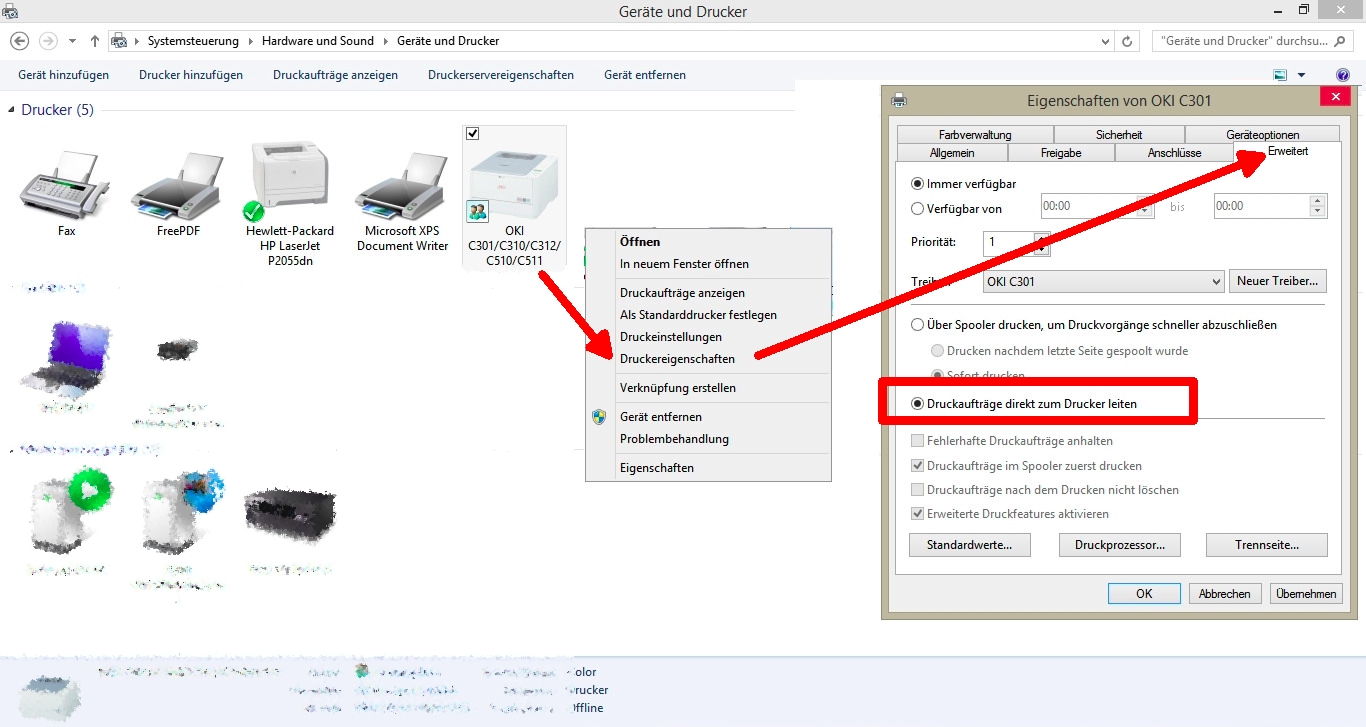Screen dimensions: 1366x727
Task: Click 'Hardware und Sound' in the breadcrumb
Action: point(318,41)
